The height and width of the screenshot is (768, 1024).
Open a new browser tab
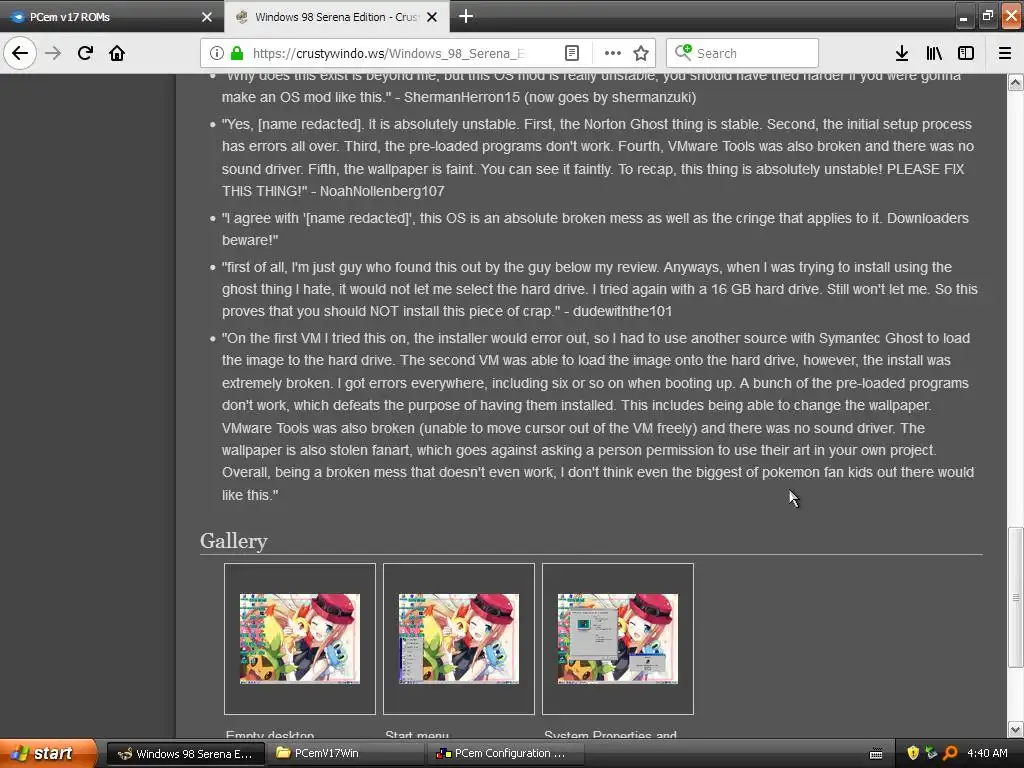(x=466, y=16)
